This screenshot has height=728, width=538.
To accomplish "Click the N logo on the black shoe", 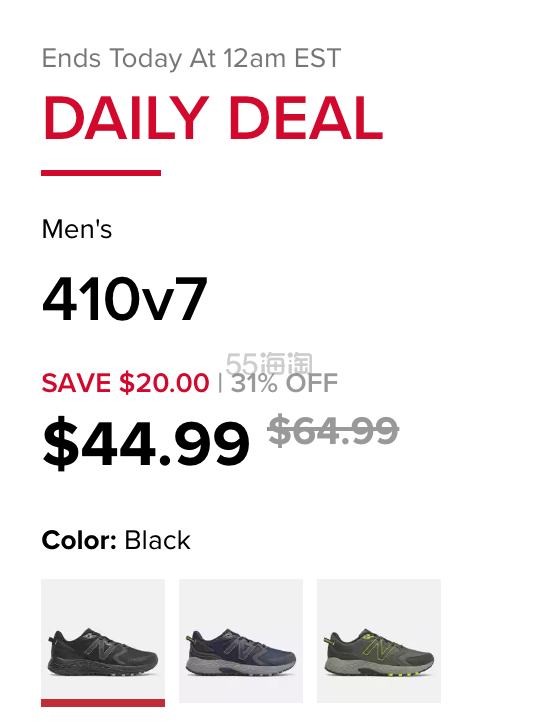I will point(102,648).
